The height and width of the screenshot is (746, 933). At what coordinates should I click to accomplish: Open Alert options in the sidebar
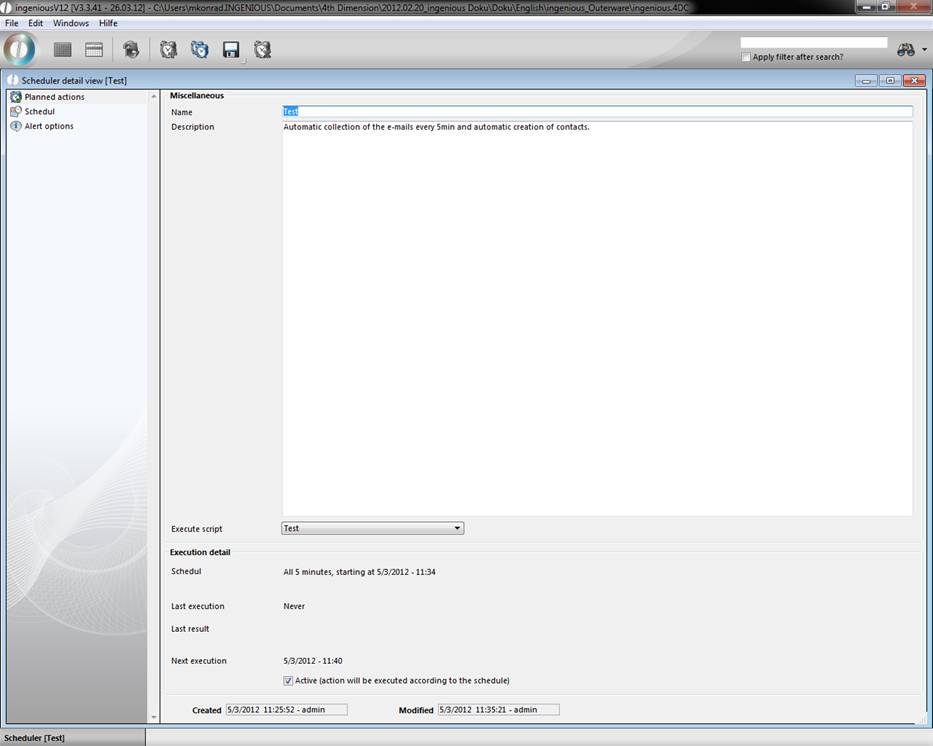(x=48, y=126)
